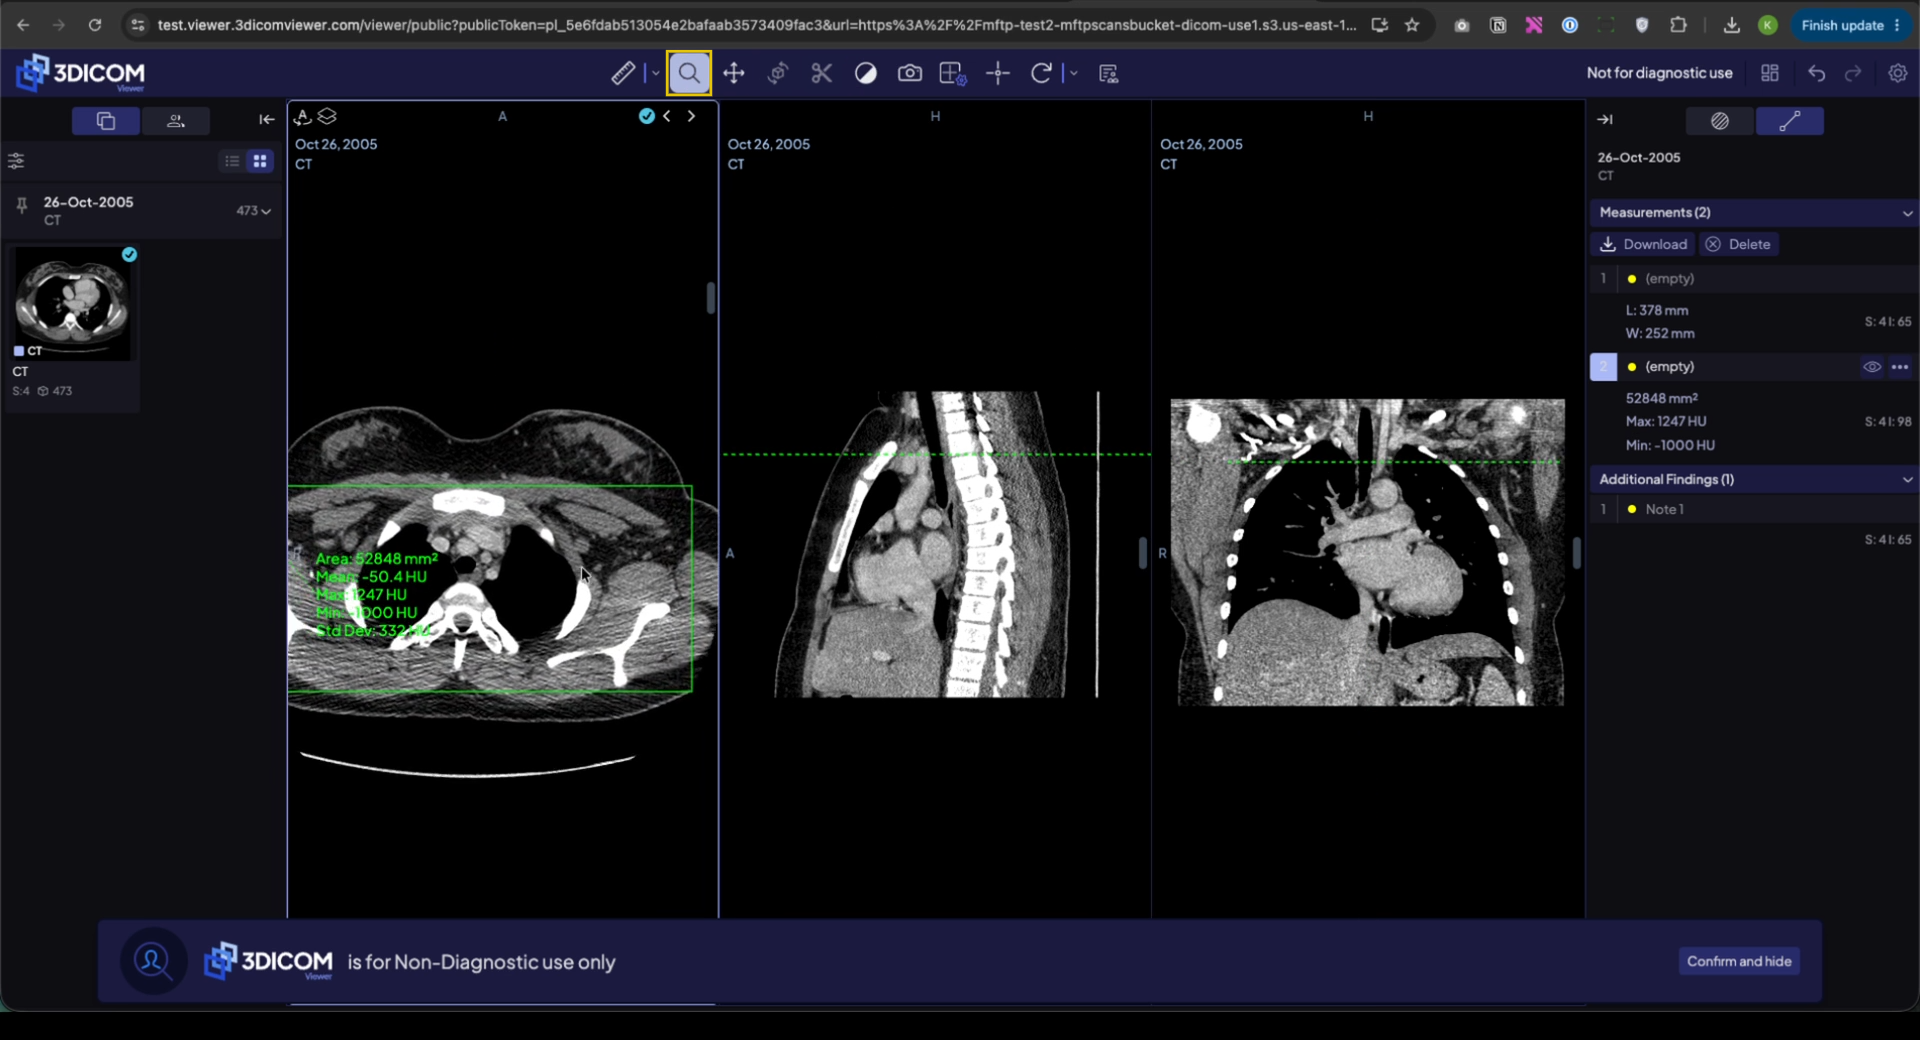The width and height of the screenshot is (1920, 1040).
Task: Open the layout grid icon in header
Action: pos(1770,73)
